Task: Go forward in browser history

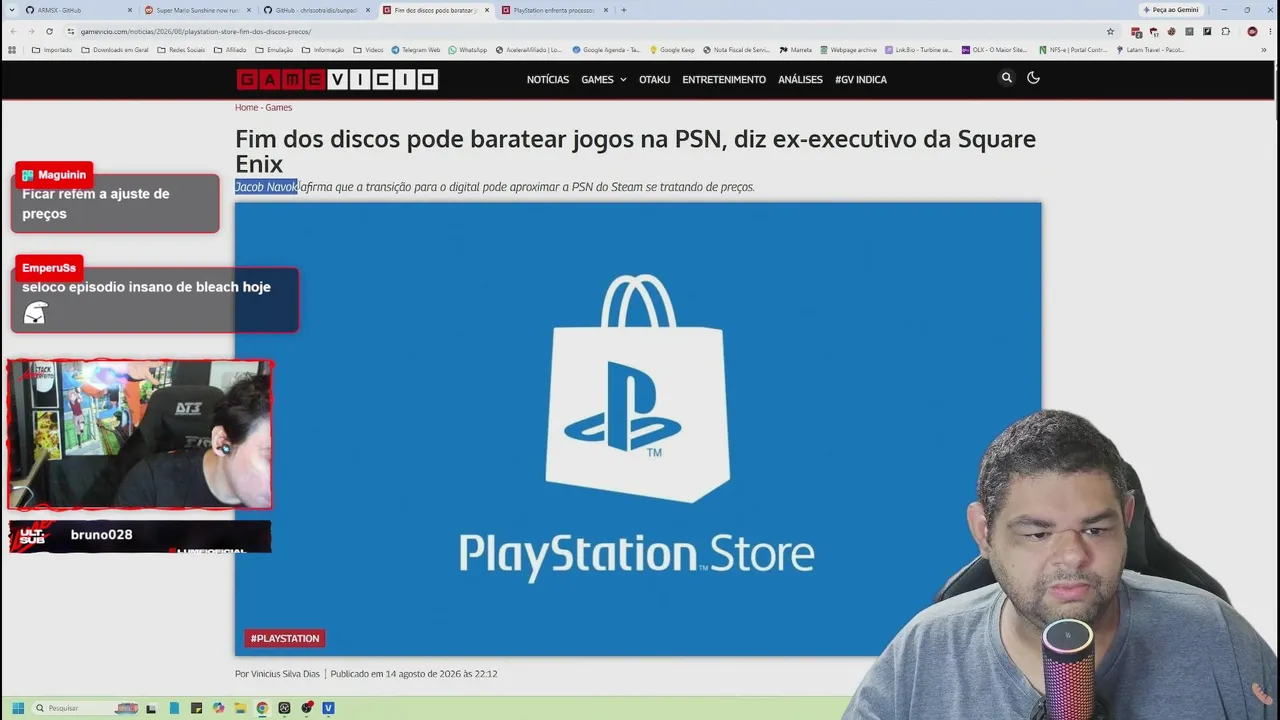Action: click(30, 31)
